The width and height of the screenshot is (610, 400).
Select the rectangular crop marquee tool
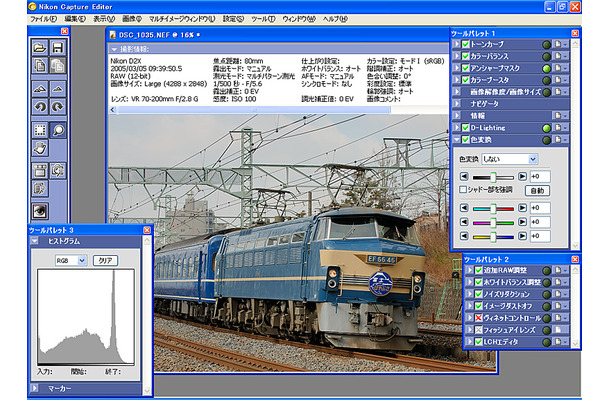pyautogui.click(x=40, y=130)
